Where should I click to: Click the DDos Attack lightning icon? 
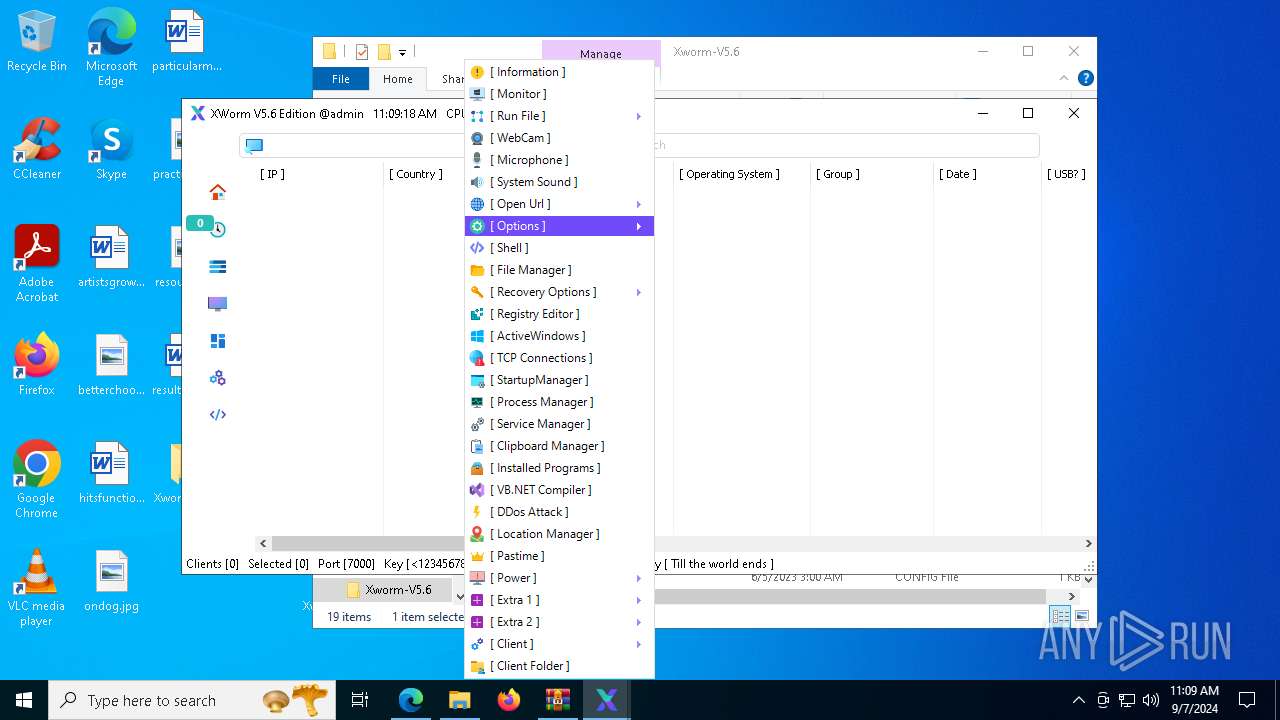click(x=477, y=512)
